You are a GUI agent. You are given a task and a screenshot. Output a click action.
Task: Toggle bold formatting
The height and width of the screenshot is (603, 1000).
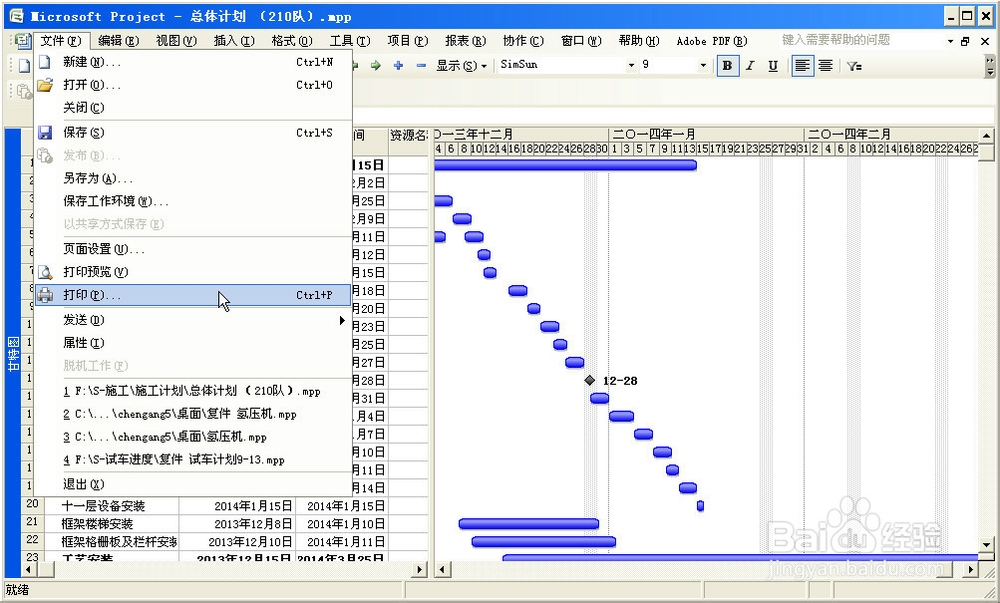727,66
